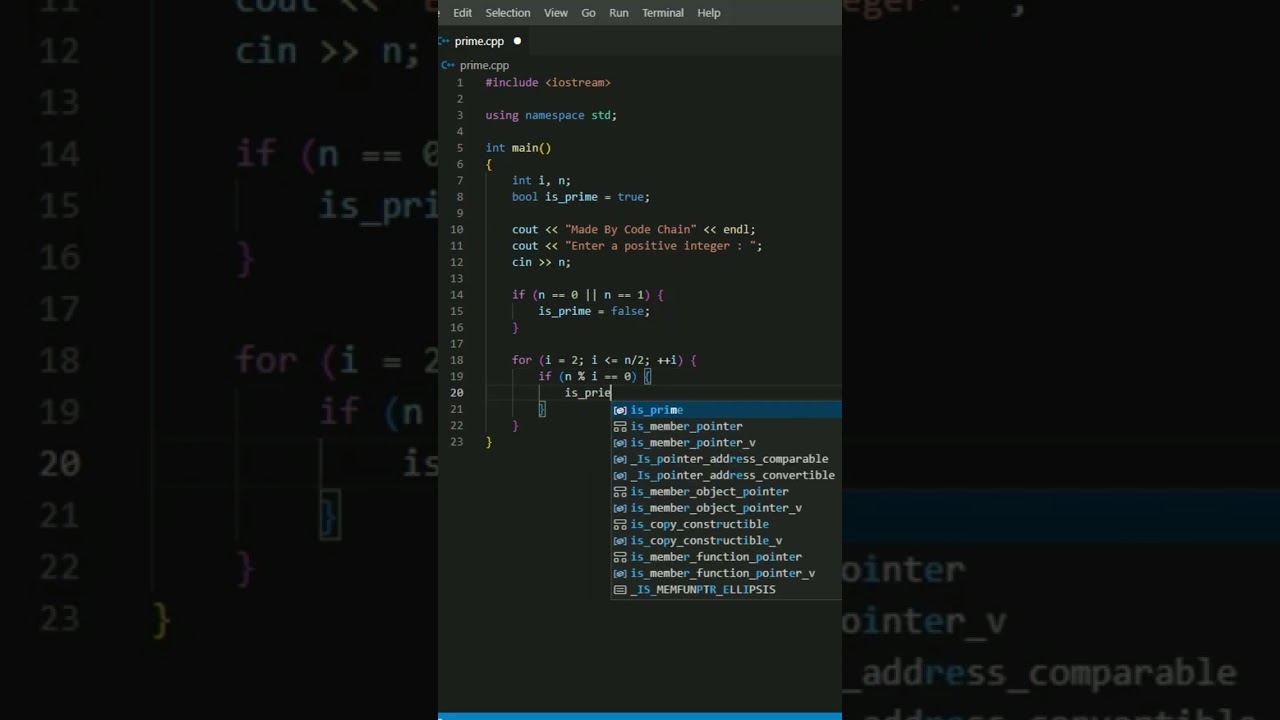The width and height of the screenshot is (1280, 720).
Task: Choose is_prime autocomplete suggestion
Action: pos(726,410)
